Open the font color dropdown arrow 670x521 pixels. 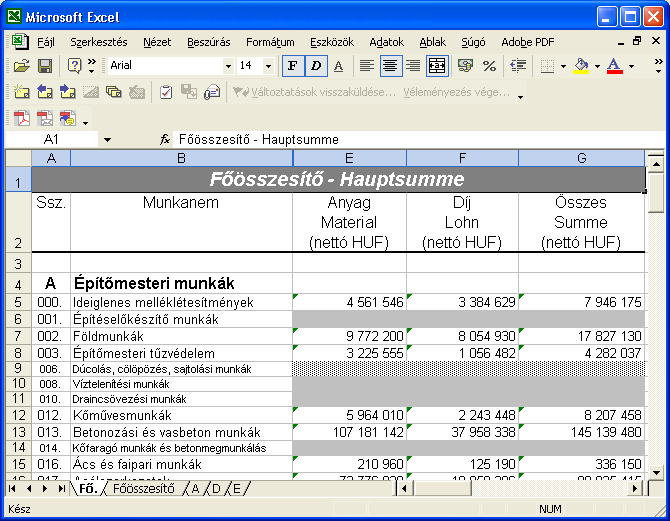click(632, 66)
